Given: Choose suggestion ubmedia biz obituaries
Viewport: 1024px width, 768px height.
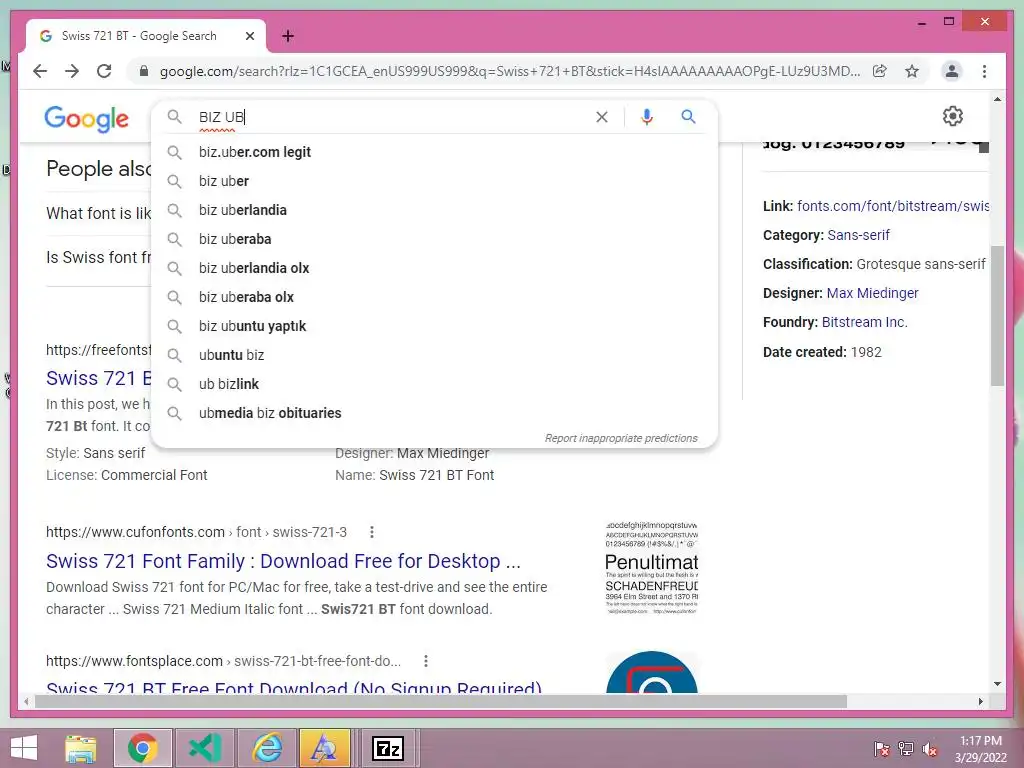Looking at the screenshot, I should coord(434,413).
